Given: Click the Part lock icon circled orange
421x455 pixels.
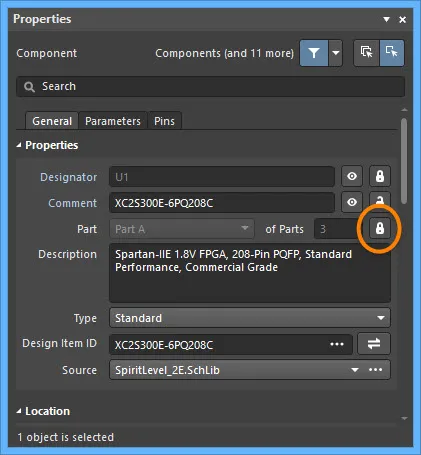Looking at the screenshot, I should 380,229.
